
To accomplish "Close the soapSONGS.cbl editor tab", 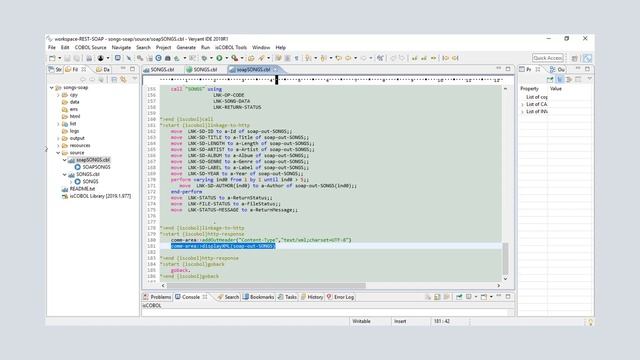I will (x=276, y=70).
